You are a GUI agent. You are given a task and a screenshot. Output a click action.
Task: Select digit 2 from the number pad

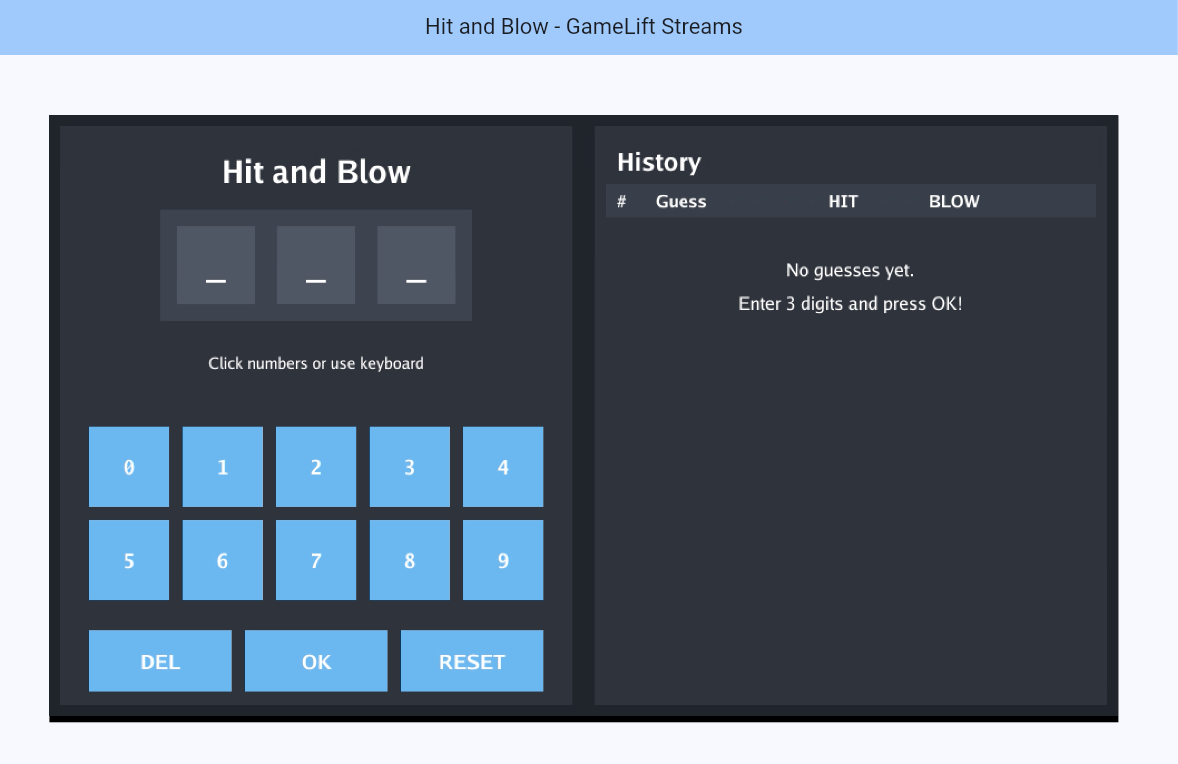pyautogui.click(x=316, y=466)
